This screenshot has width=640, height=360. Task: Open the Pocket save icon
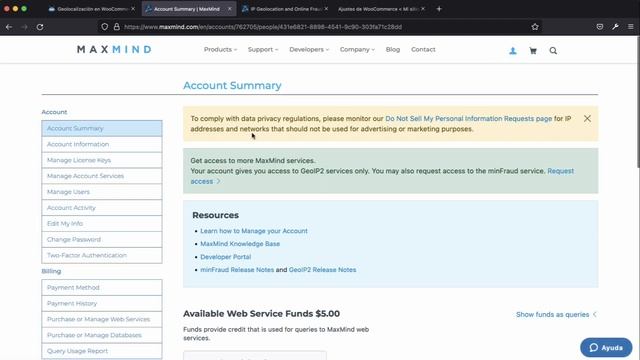click(600, 27)
